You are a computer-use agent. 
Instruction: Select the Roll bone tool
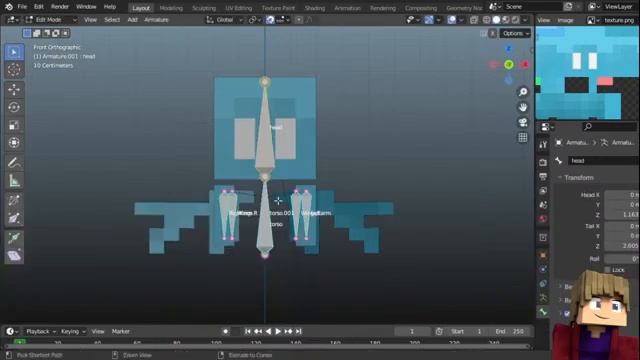pos(14,200)
